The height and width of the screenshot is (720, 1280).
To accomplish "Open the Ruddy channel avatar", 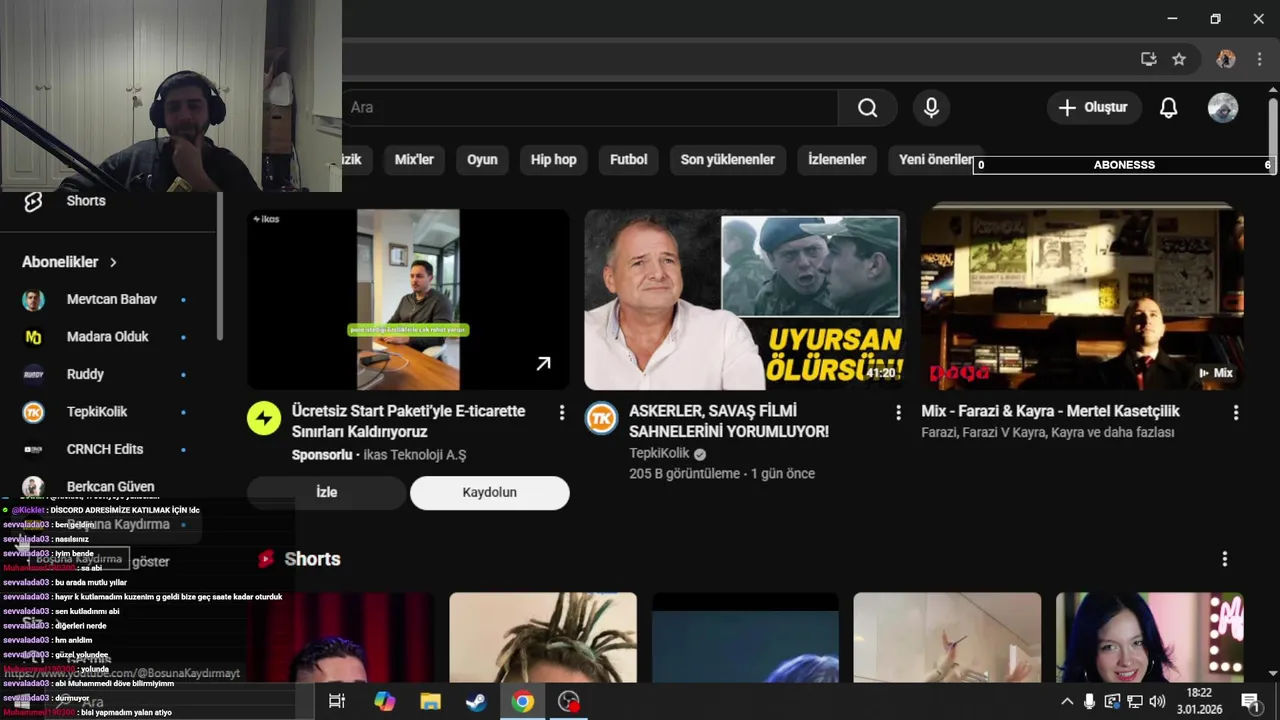I will 33,374.
